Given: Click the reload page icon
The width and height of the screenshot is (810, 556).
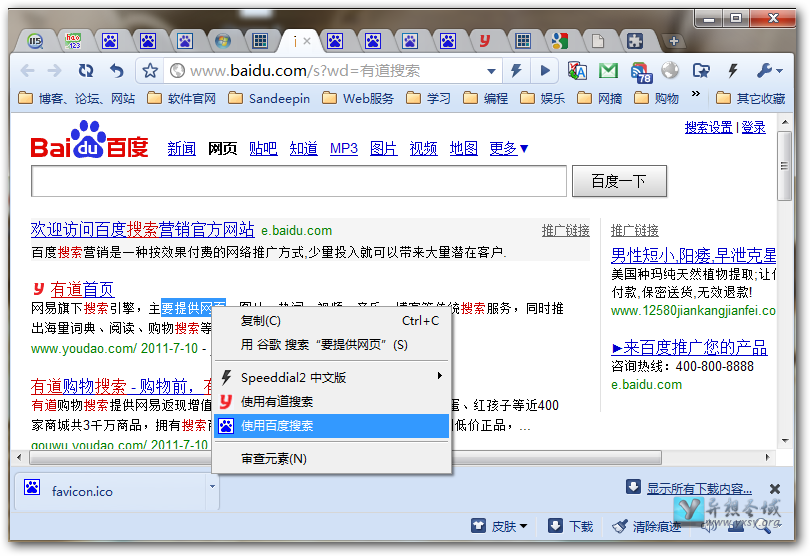Looking at the screenshot, I should 86,71.
